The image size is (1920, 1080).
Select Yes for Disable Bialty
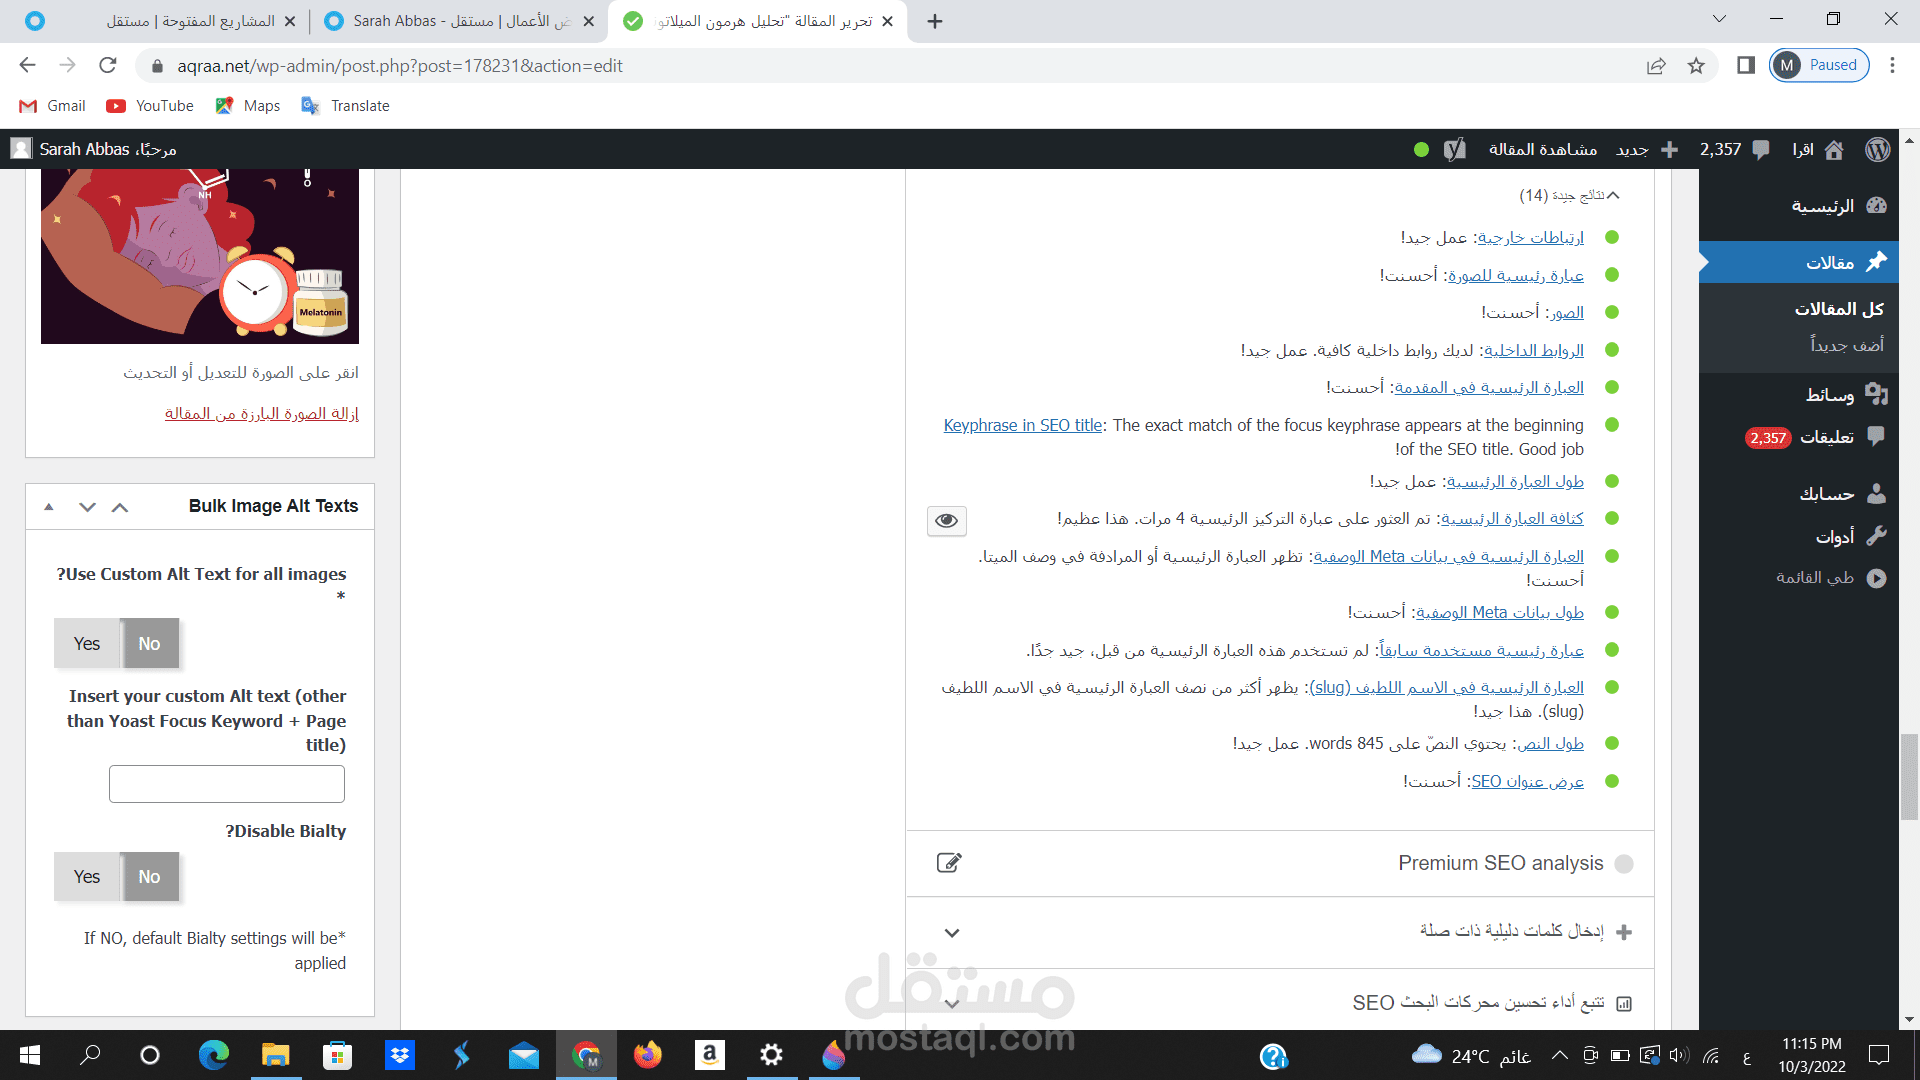(87, 877)
